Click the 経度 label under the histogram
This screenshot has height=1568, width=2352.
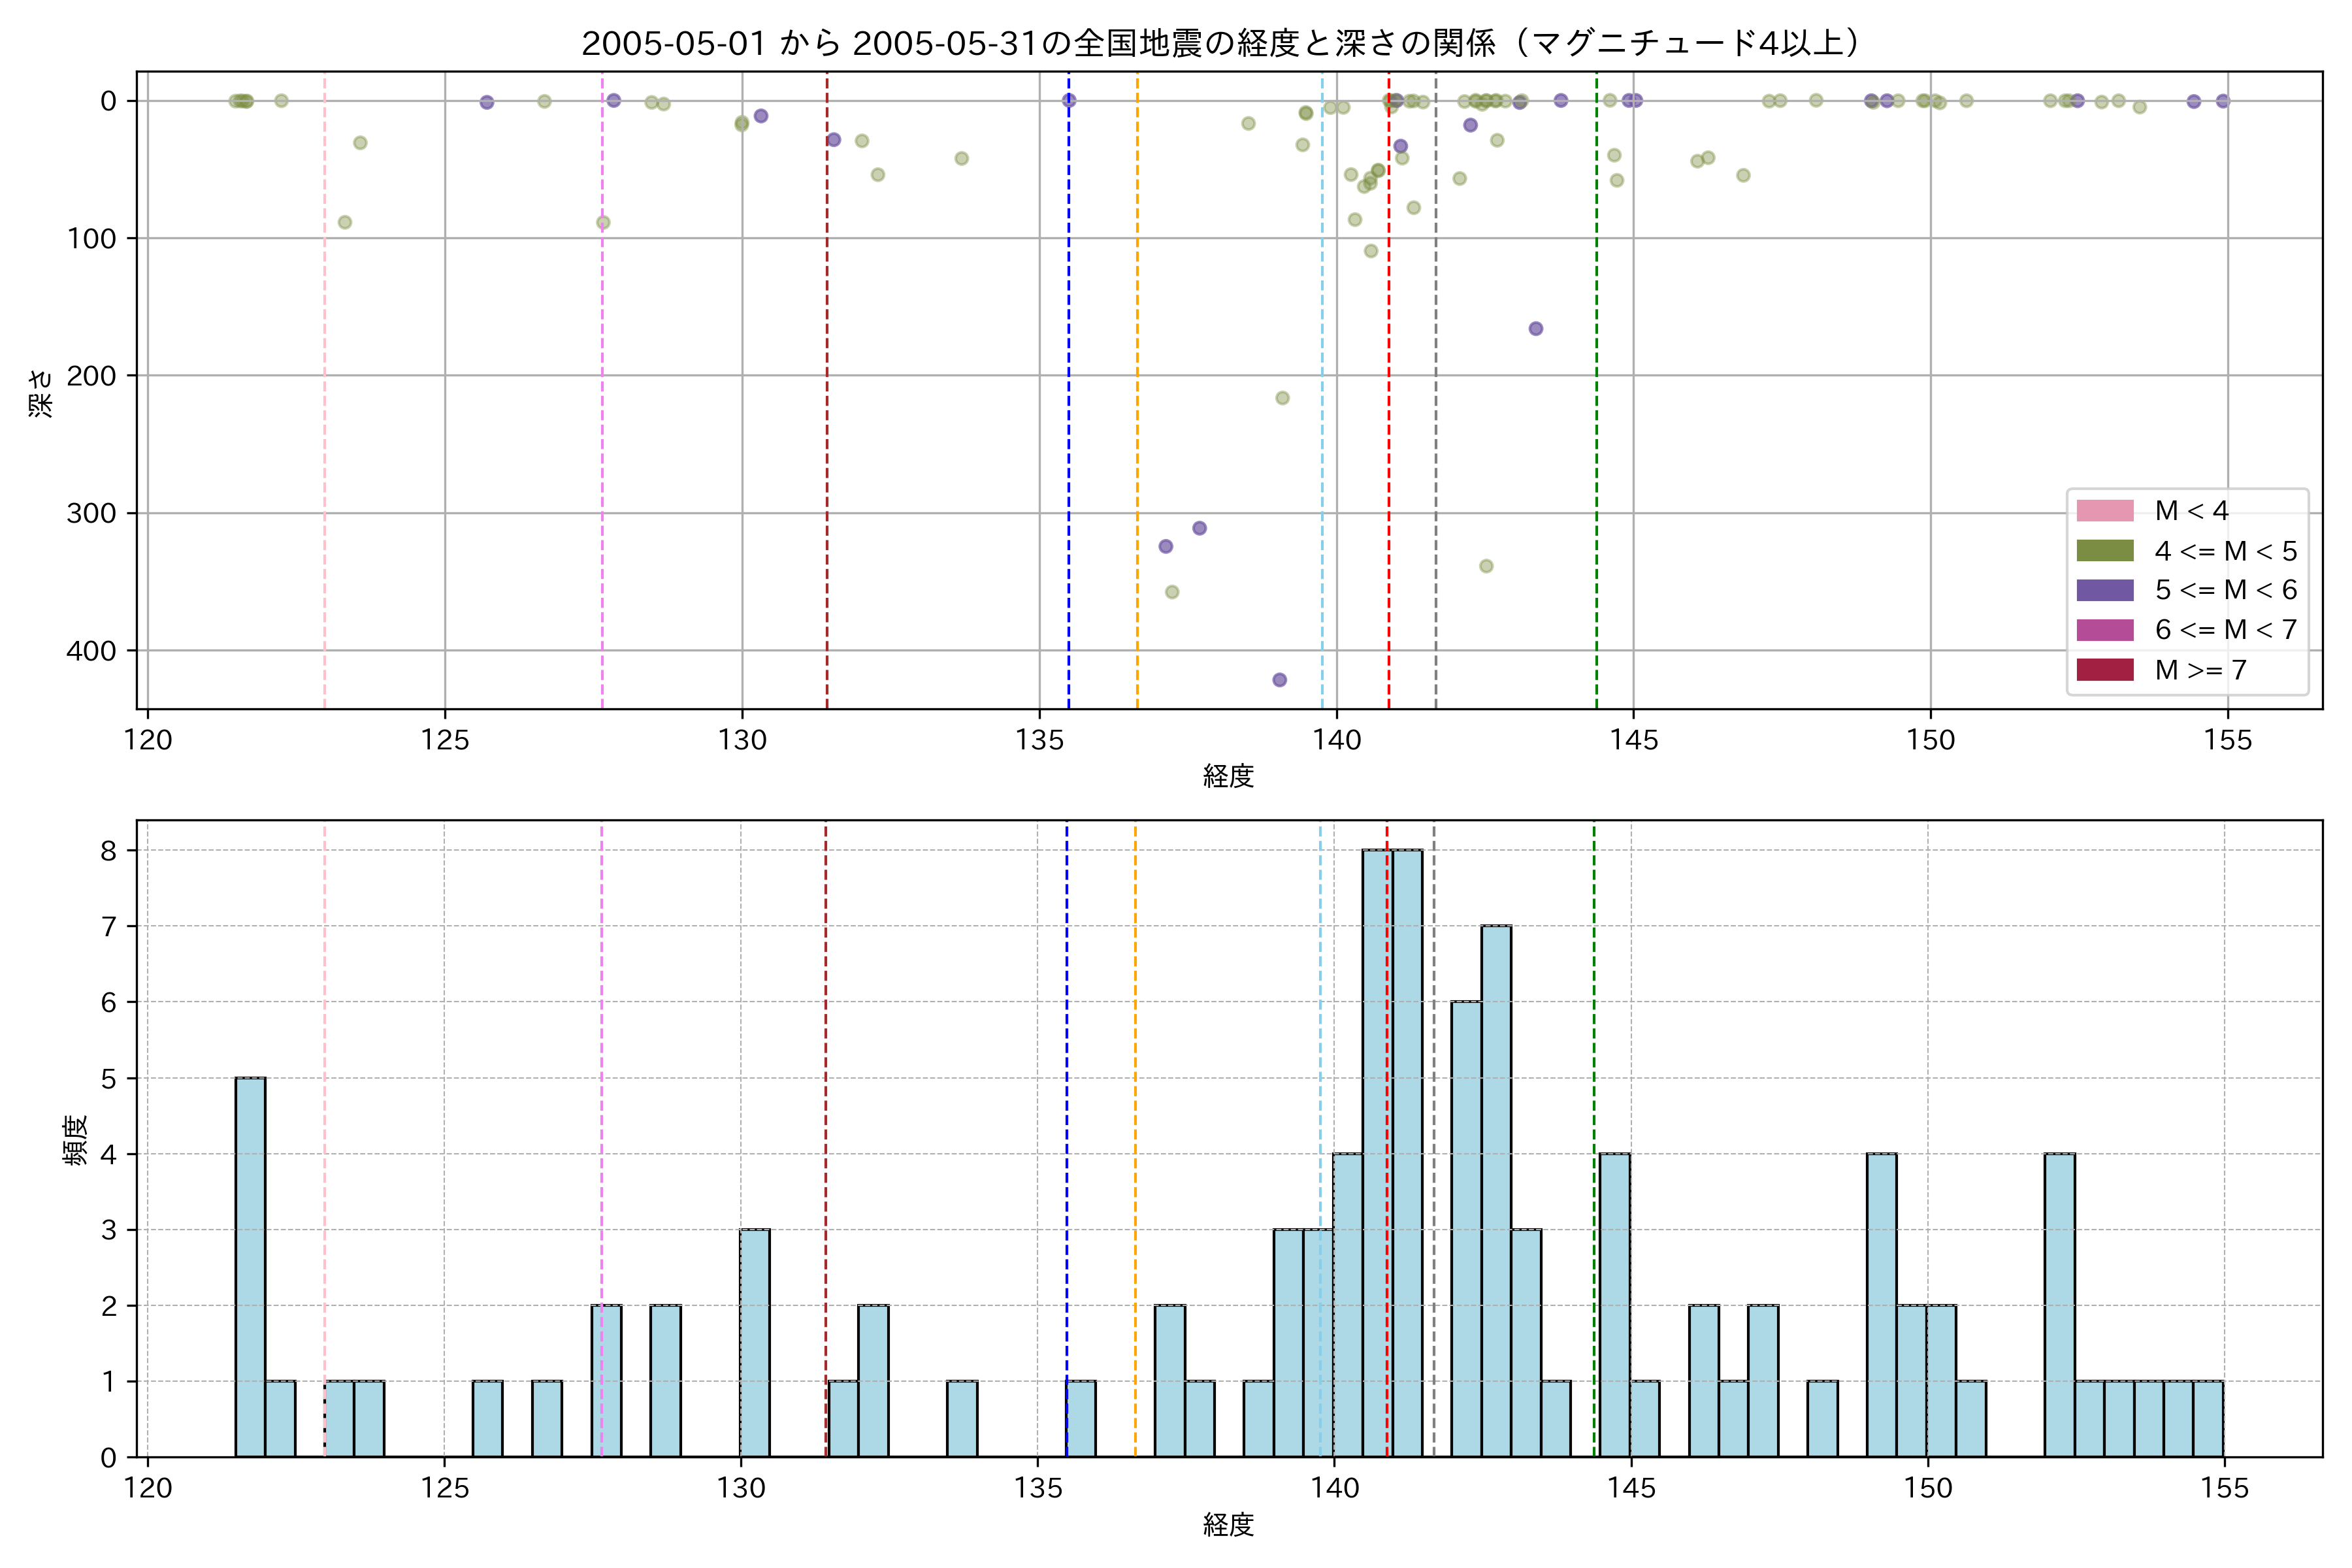point(1228,1525)
